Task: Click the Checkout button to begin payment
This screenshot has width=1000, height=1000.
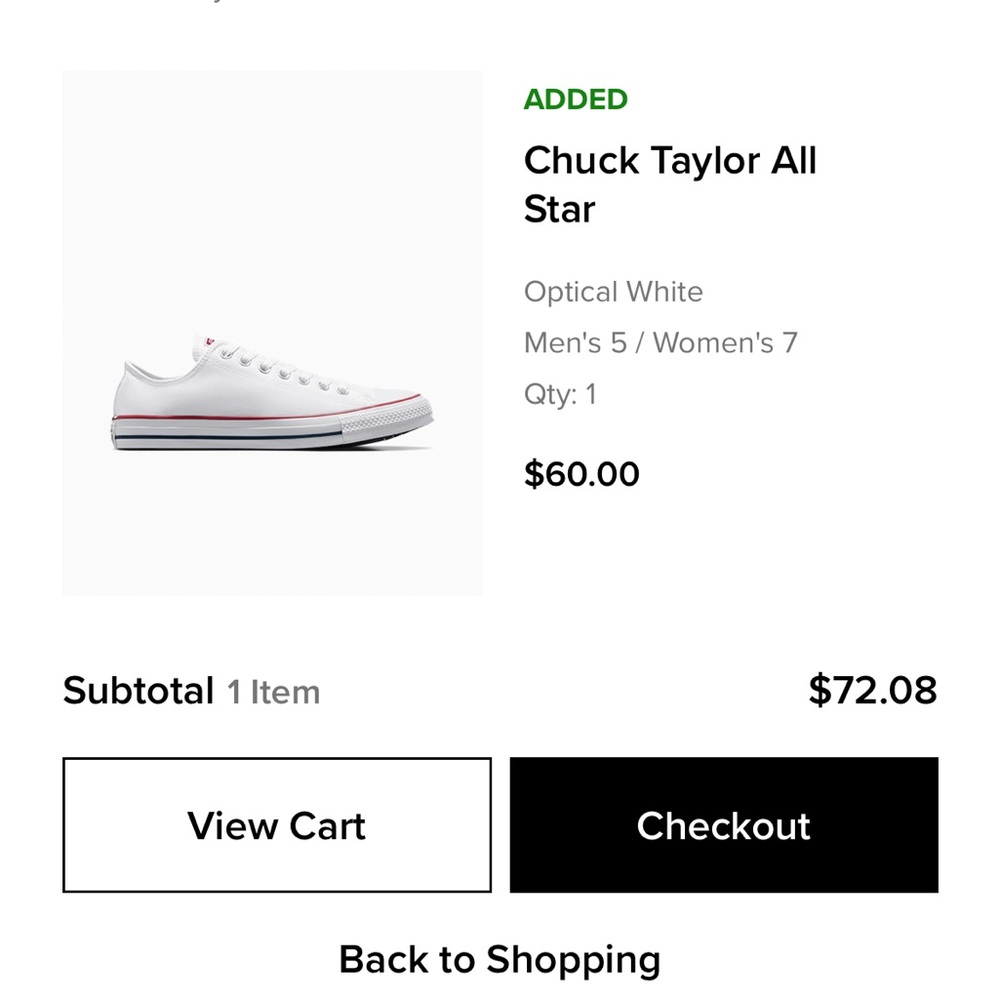Action: point(722,826)
